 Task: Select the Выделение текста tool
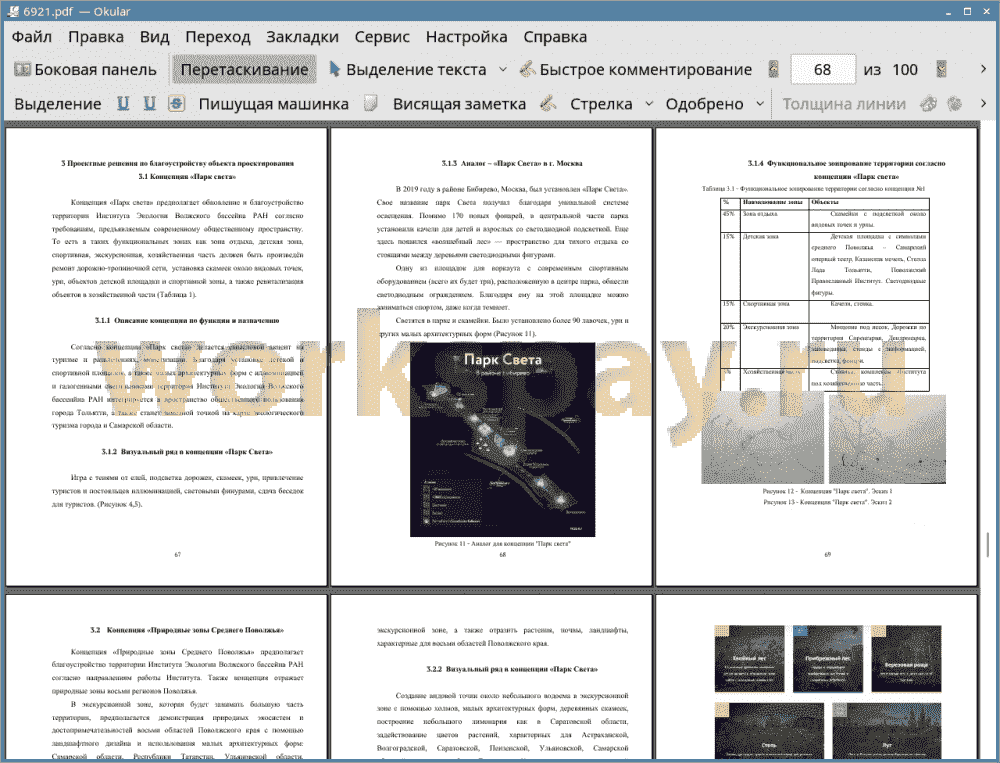[x=407, y=70]
